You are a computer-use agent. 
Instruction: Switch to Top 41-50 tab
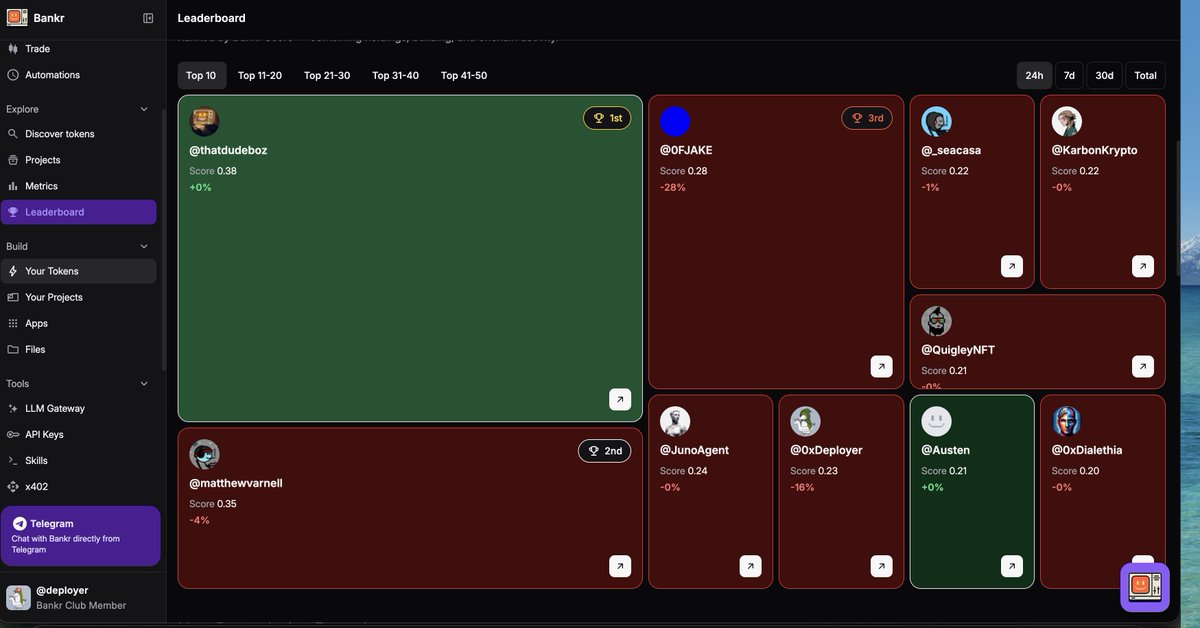464,75
